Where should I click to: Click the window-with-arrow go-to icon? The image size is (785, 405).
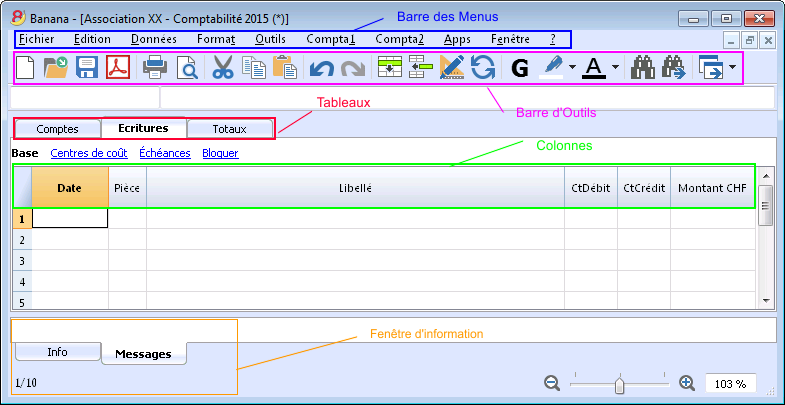[x=711, y=68]
